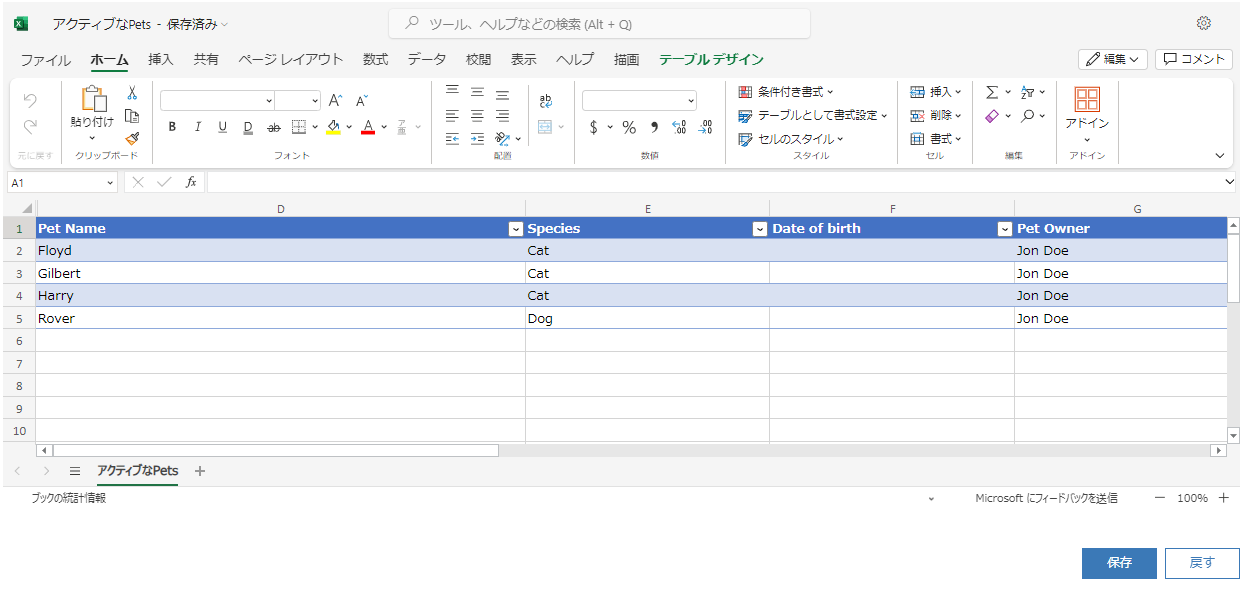Select the Format Painter brush icon
Screen dimensions: 1257x593
click(x=131, y=139)
